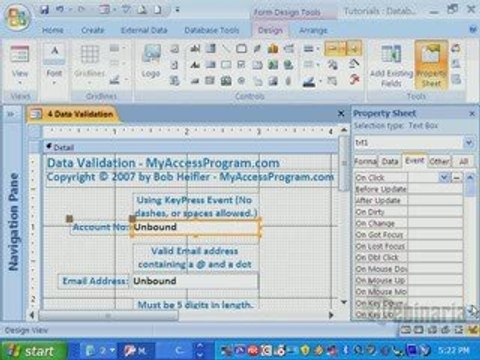Switch to the Arrange ribbon tab

[x=313, y=30]
